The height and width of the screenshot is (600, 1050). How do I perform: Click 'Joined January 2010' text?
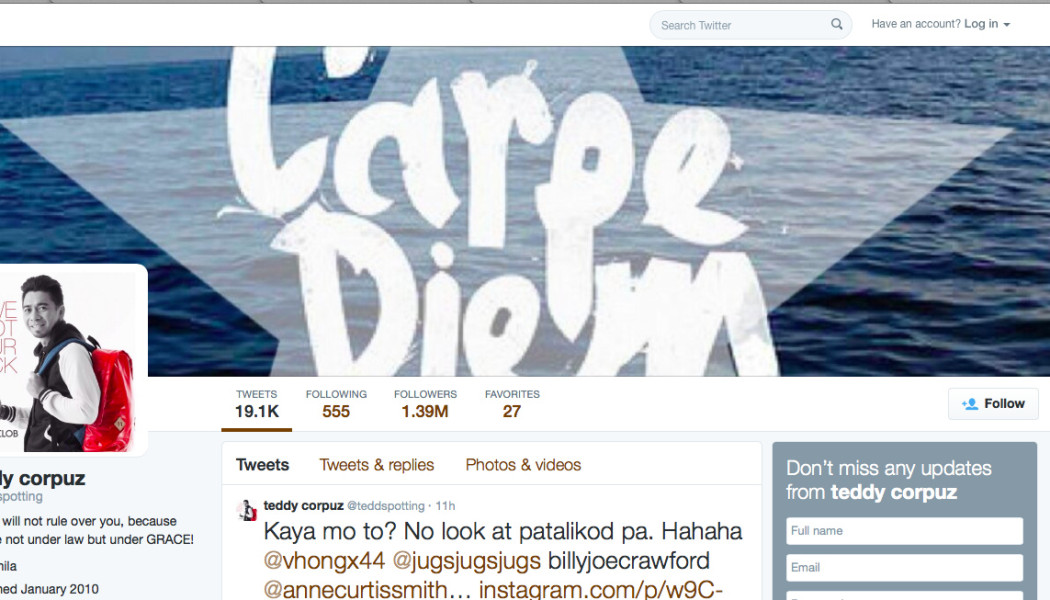click(50, 589)
